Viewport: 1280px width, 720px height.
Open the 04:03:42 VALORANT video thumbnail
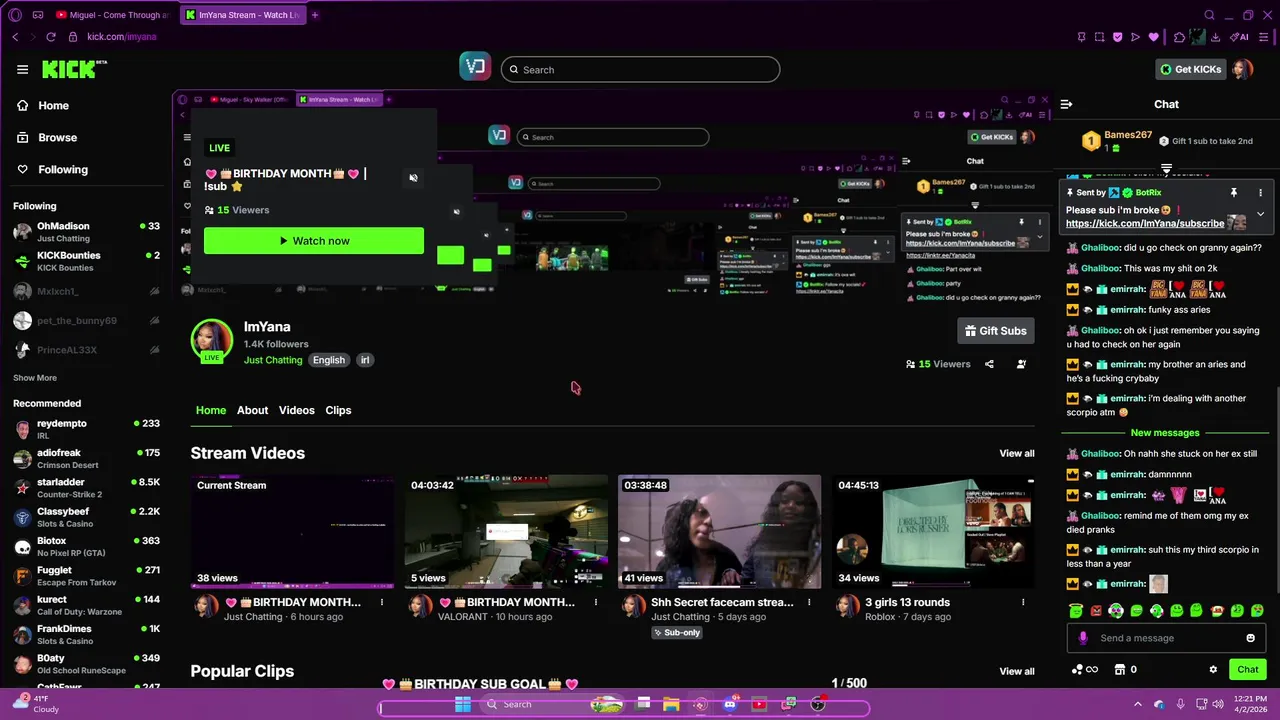click(506, 532)
